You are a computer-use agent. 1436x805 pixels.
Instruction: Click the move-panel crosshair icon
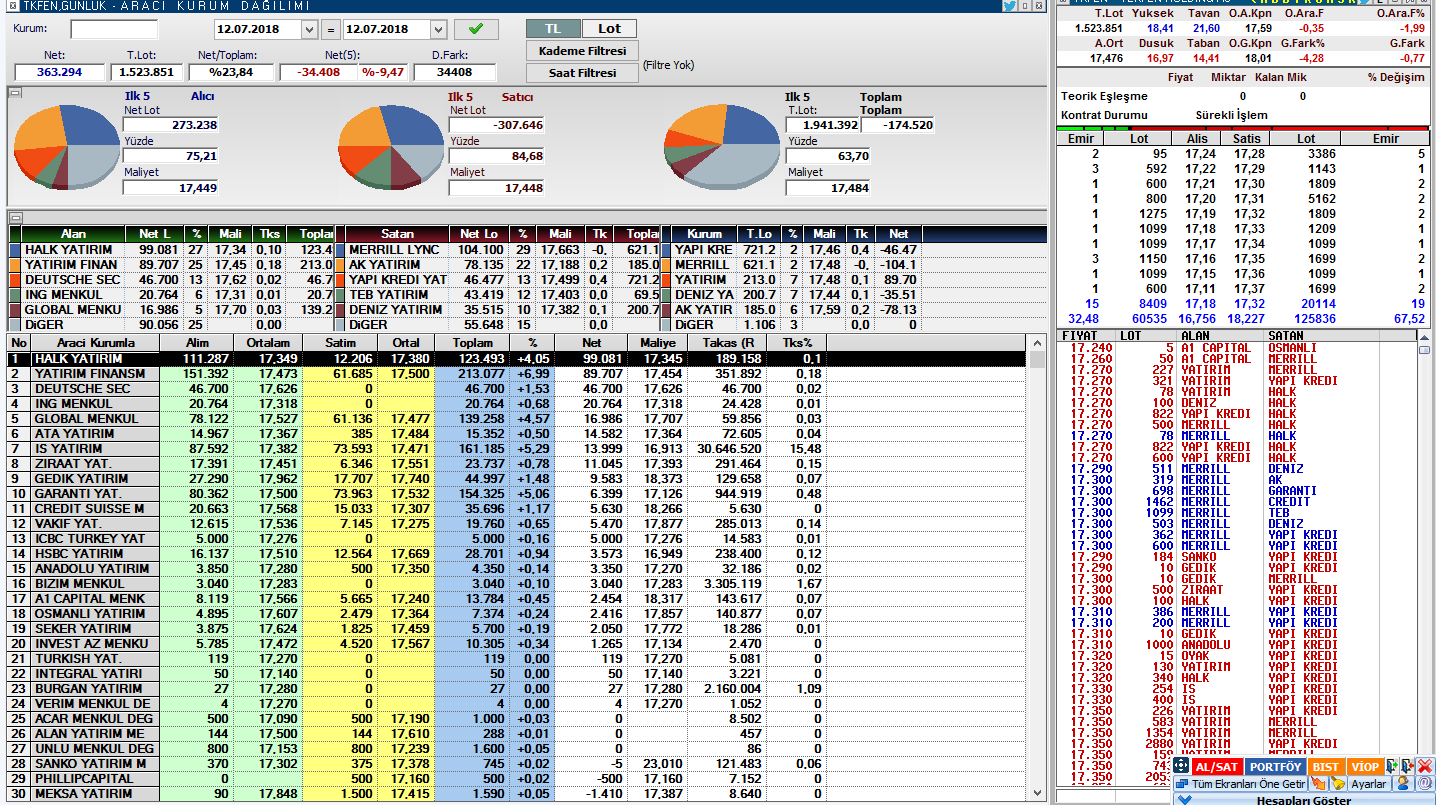(x=1181, y=766)
